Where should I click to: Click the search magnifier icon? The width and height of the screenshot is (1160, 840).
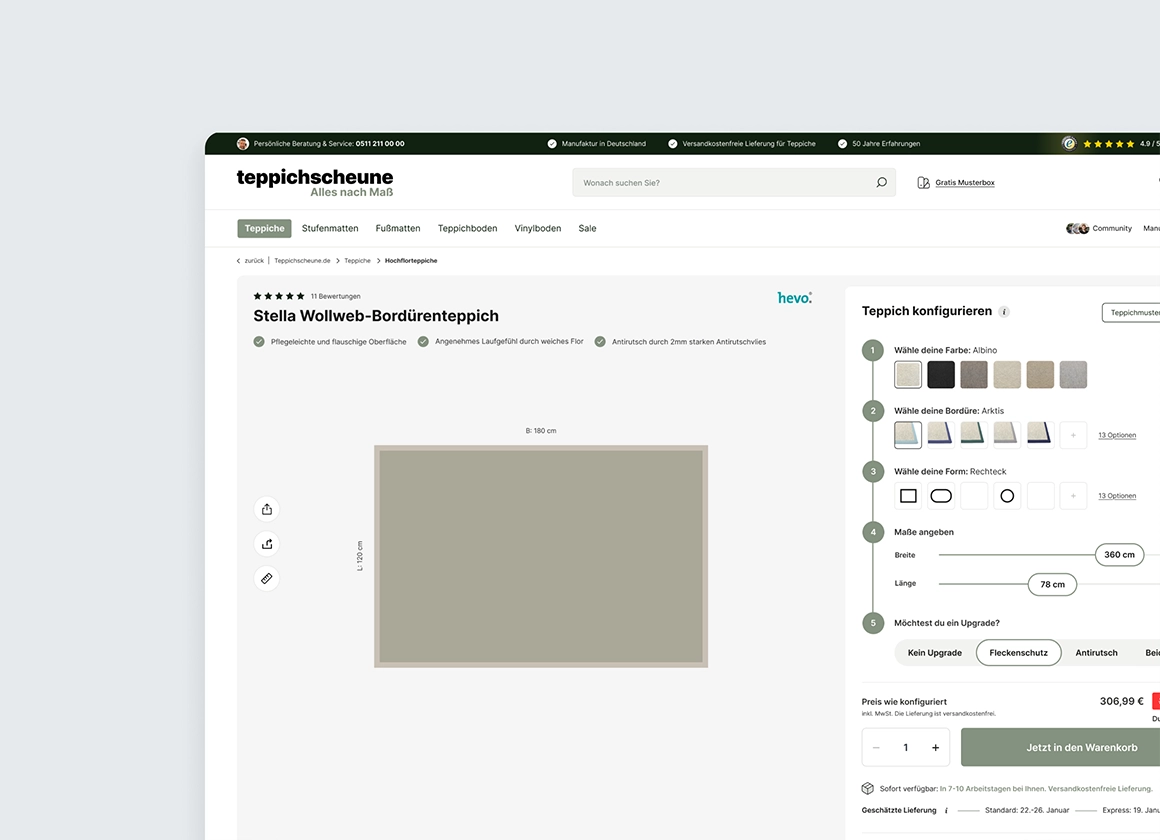pyautogui.click(x=881, y=182)
